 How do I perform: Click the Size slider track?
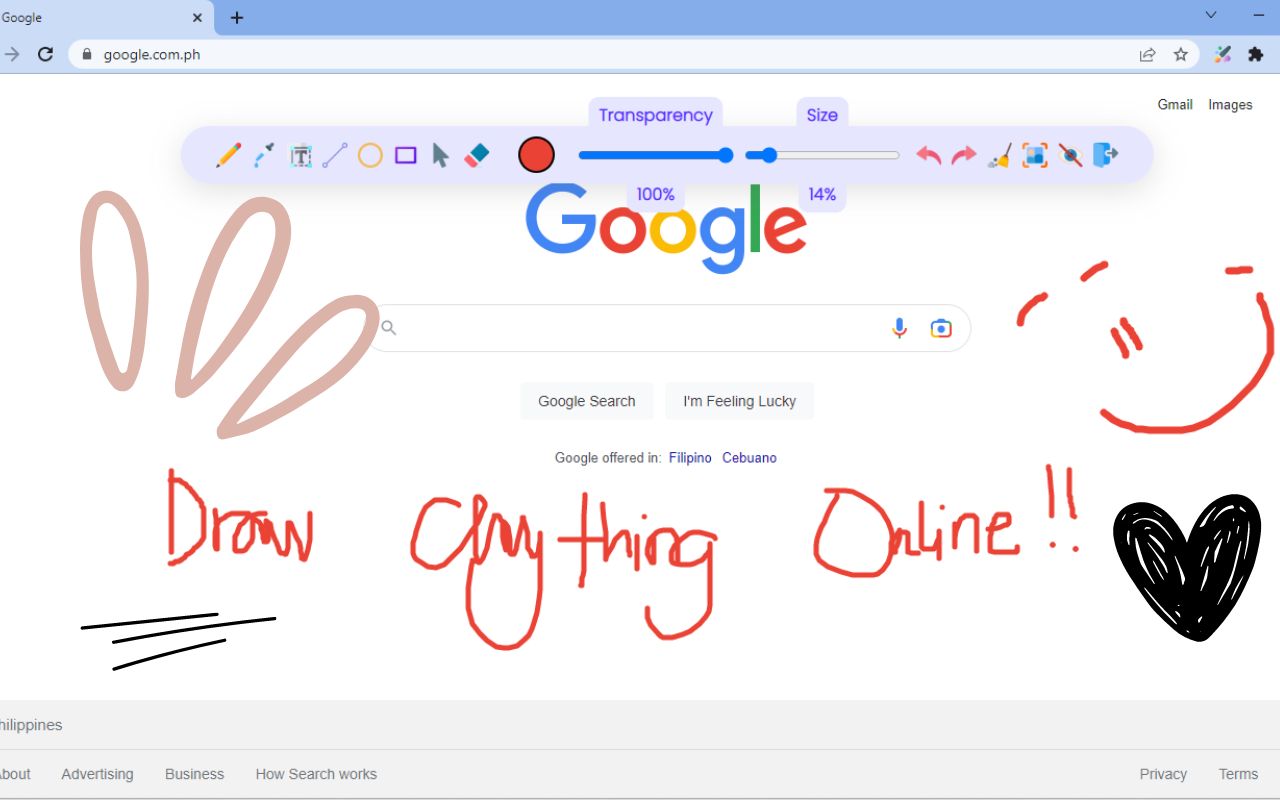[823, 155]
